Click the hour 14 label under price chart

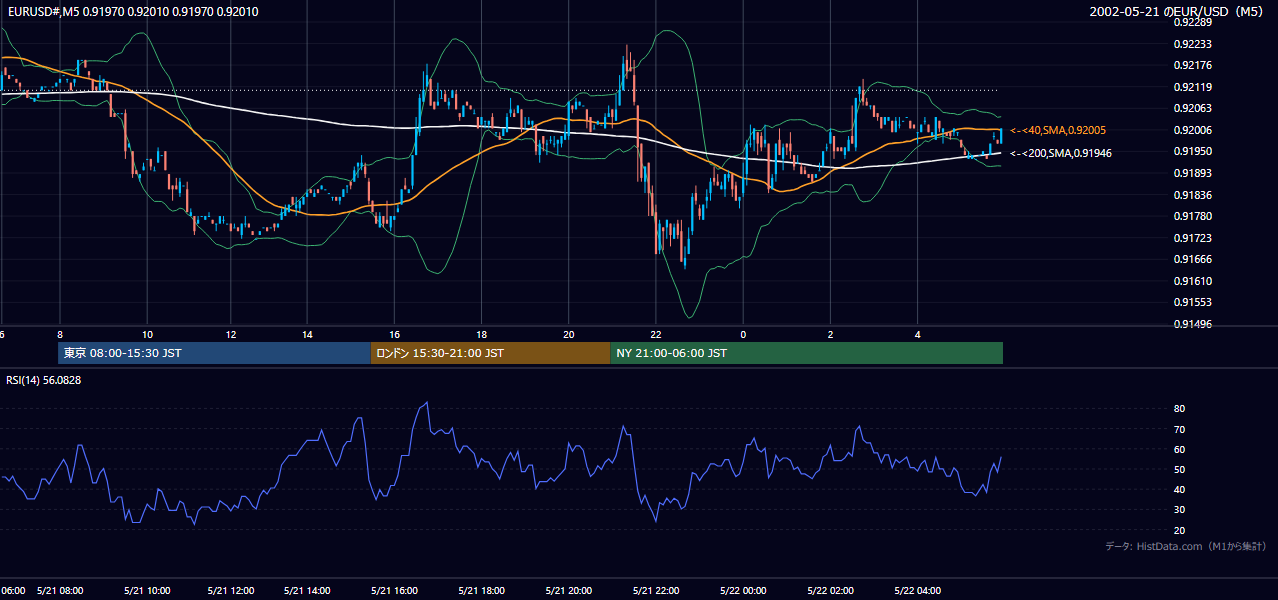[x=307, y=334]
